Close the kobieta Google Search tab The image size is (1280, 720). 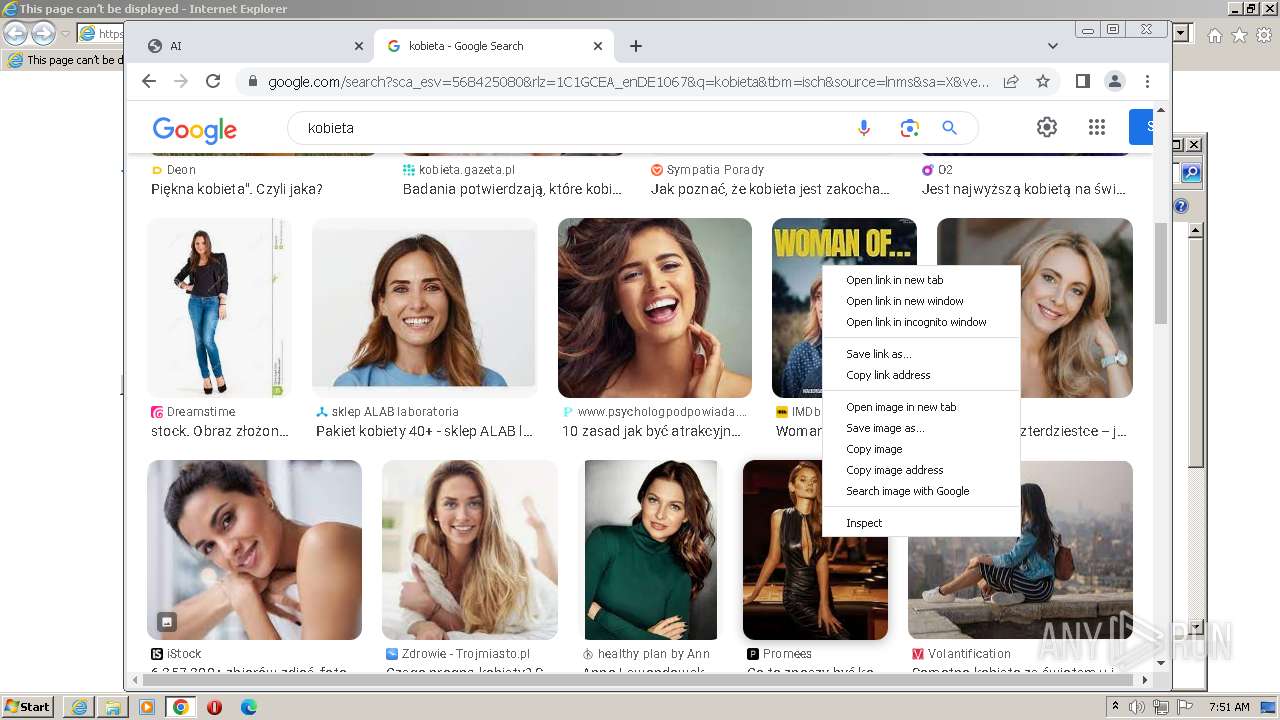pos(598,46)
